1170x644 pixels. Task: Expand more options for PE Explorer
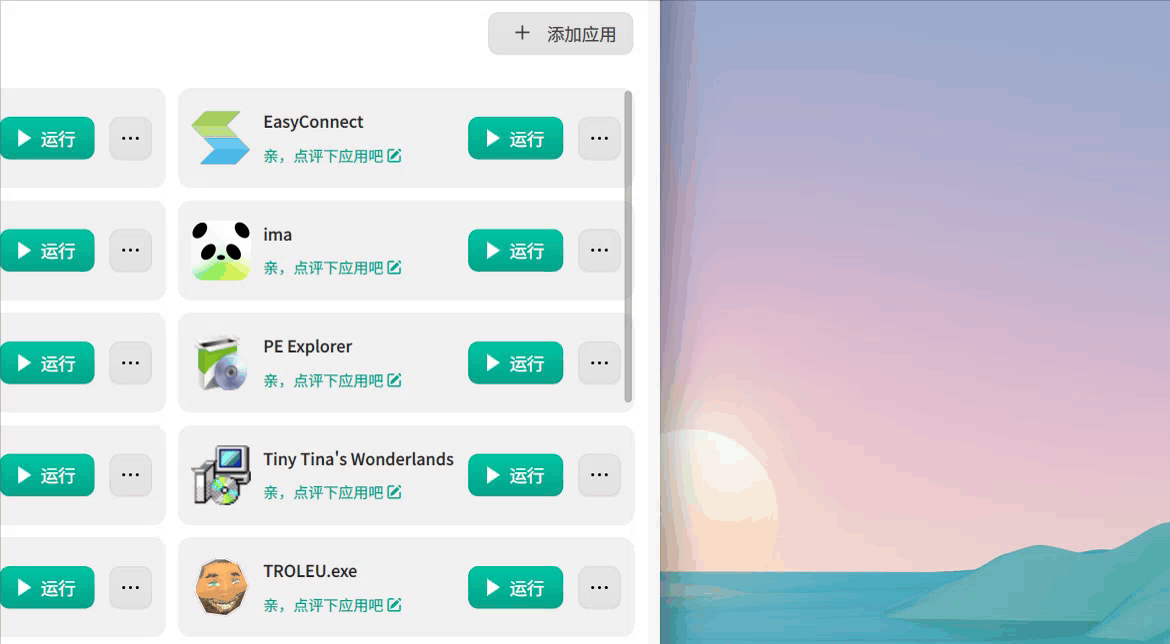point(599,363)
